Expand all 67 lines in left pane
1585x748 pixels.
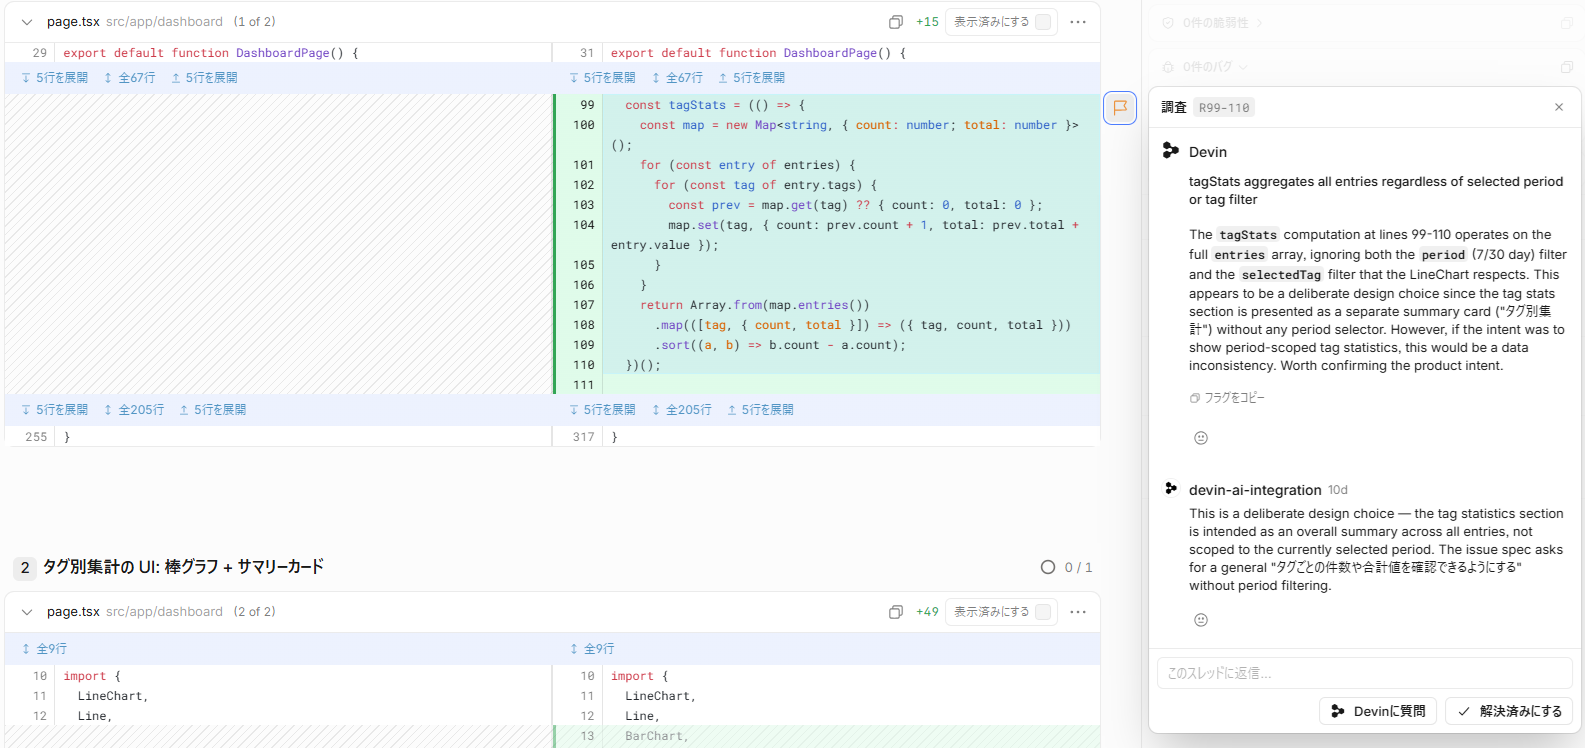point(130,78)
